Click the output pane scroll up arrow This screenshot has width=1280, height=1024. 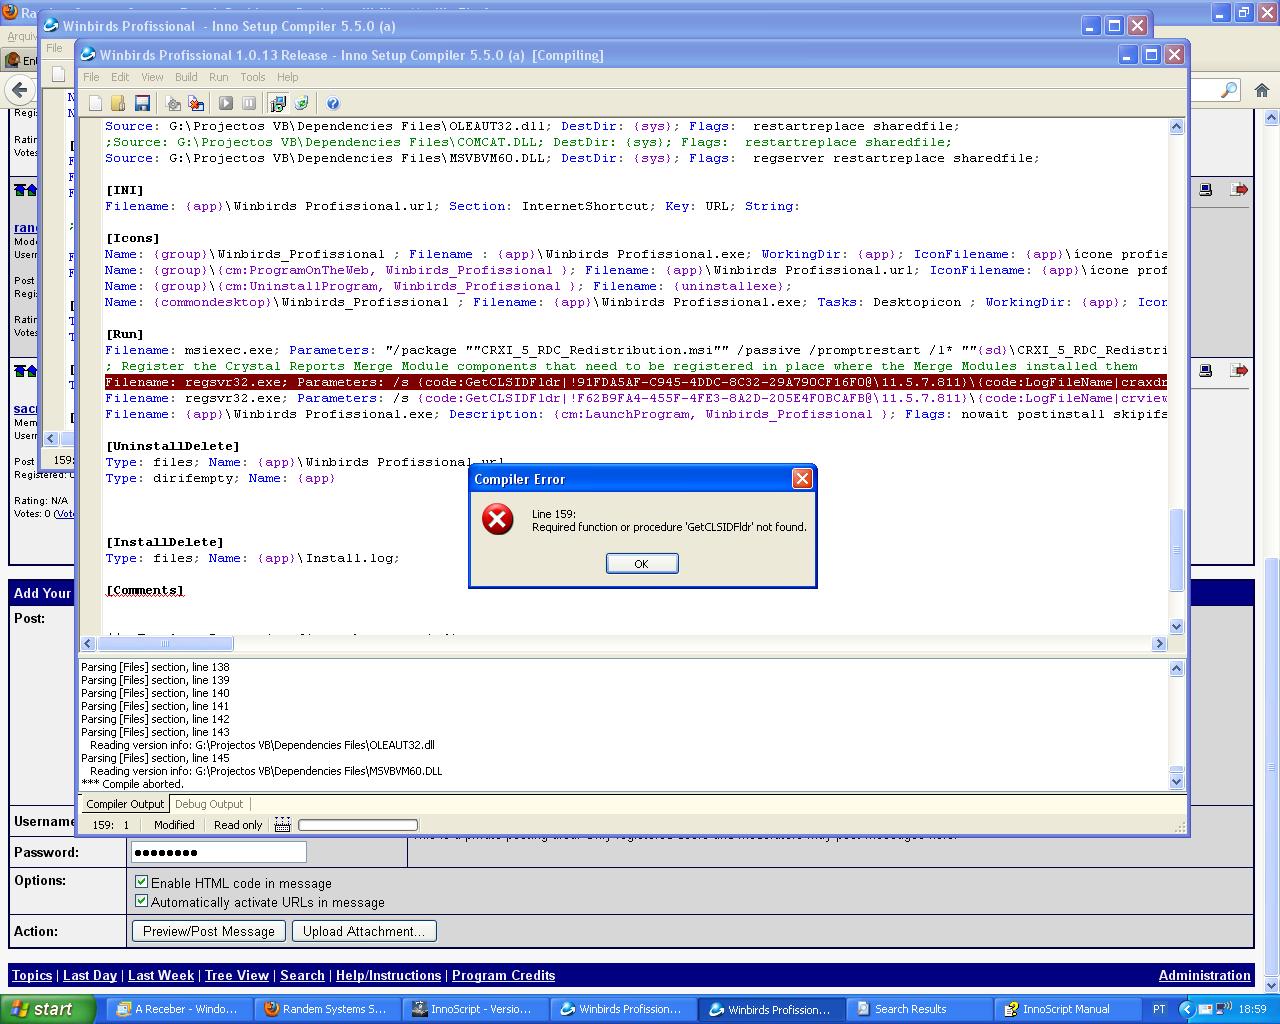[1176, 668]
